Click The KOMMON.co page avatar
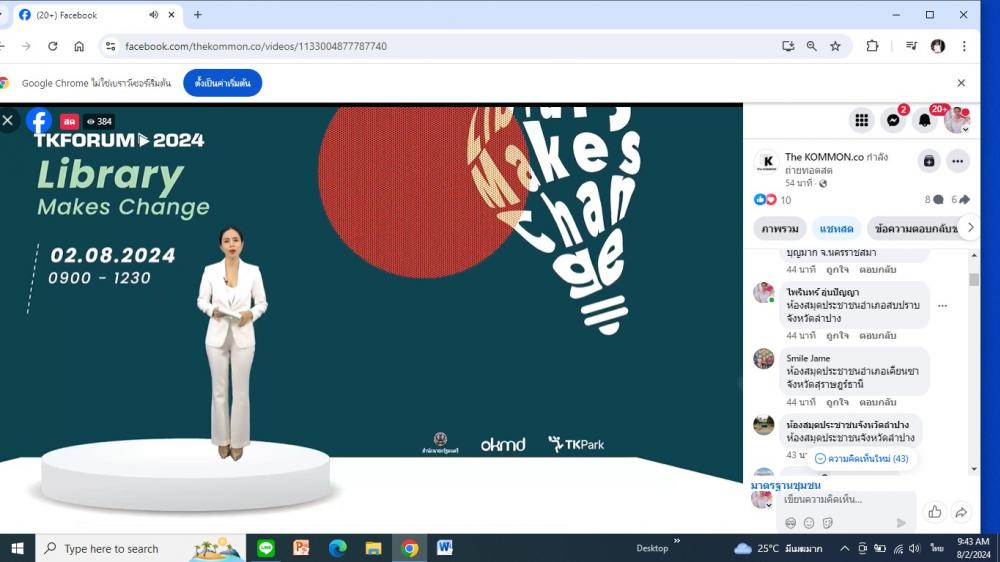The height and width of the screenshot is (562, 1000). tap(767, 161)
